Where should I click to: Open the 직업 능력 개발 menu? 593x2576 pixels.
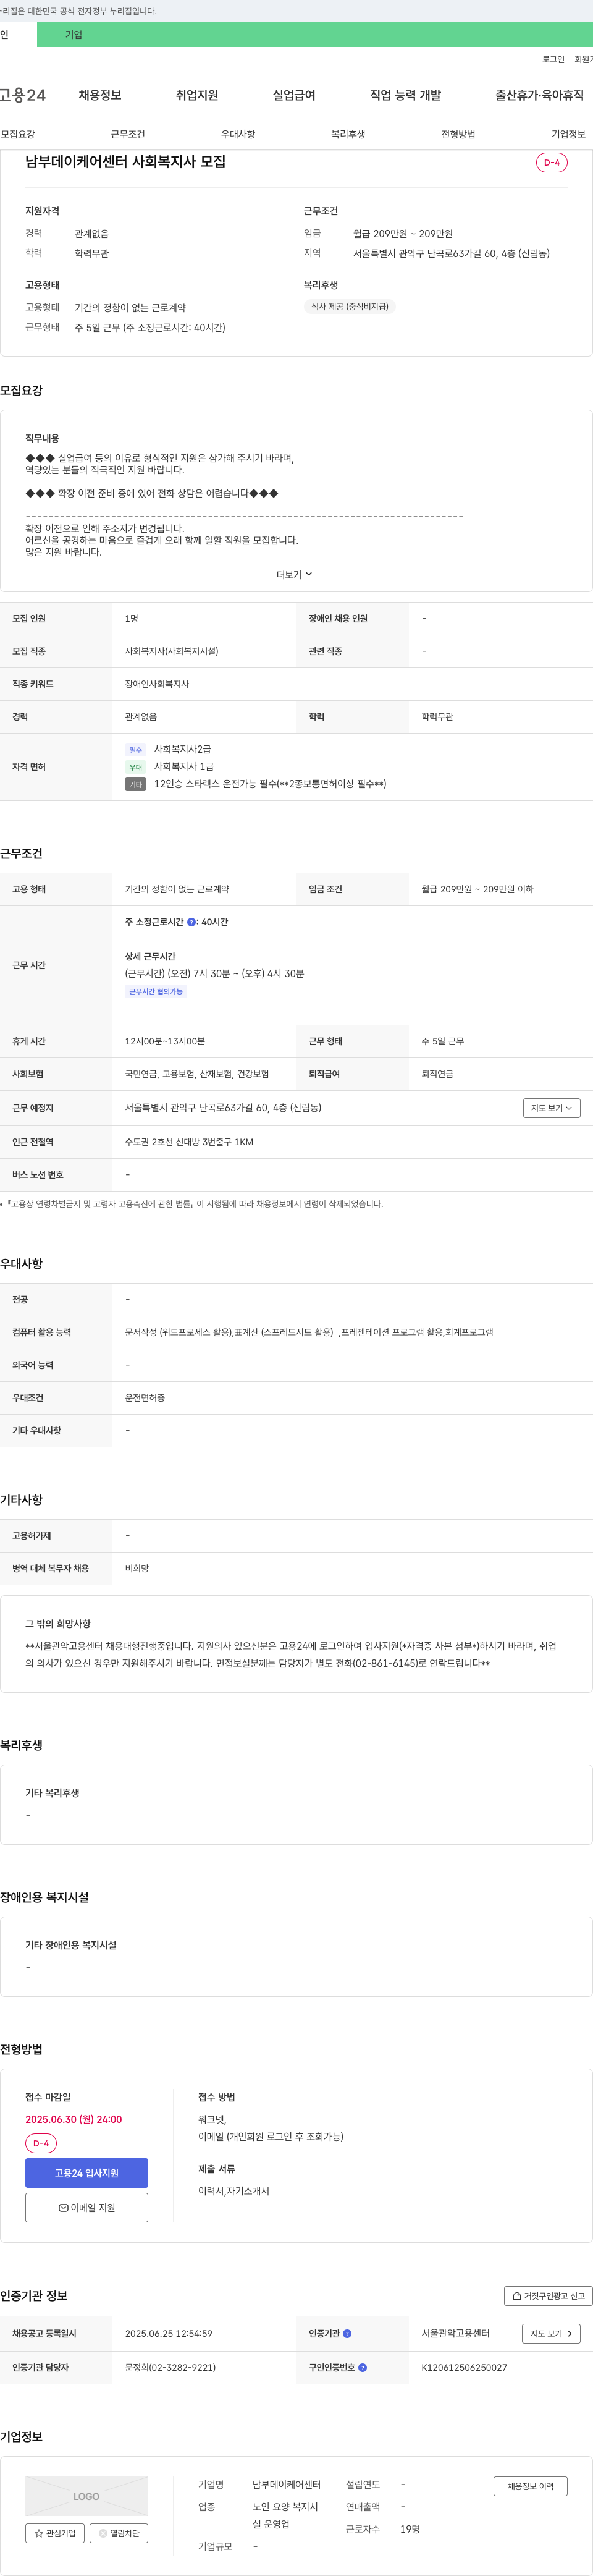(405, 95)
